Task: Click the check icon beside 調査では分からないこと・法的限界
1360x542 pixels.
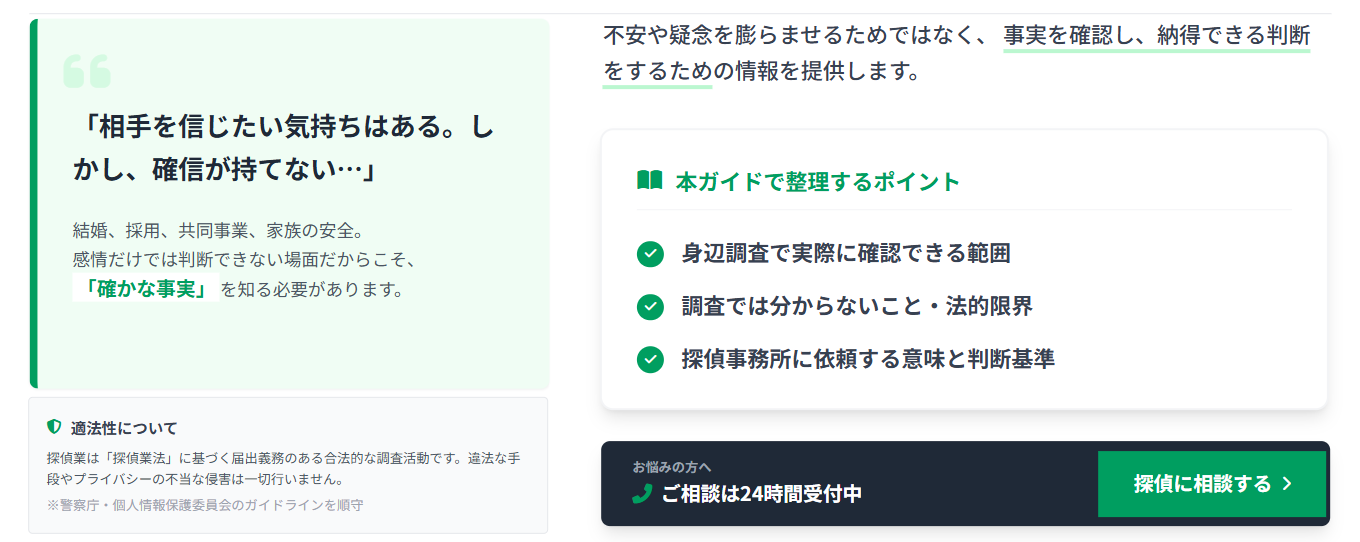Action: point(650,306)
